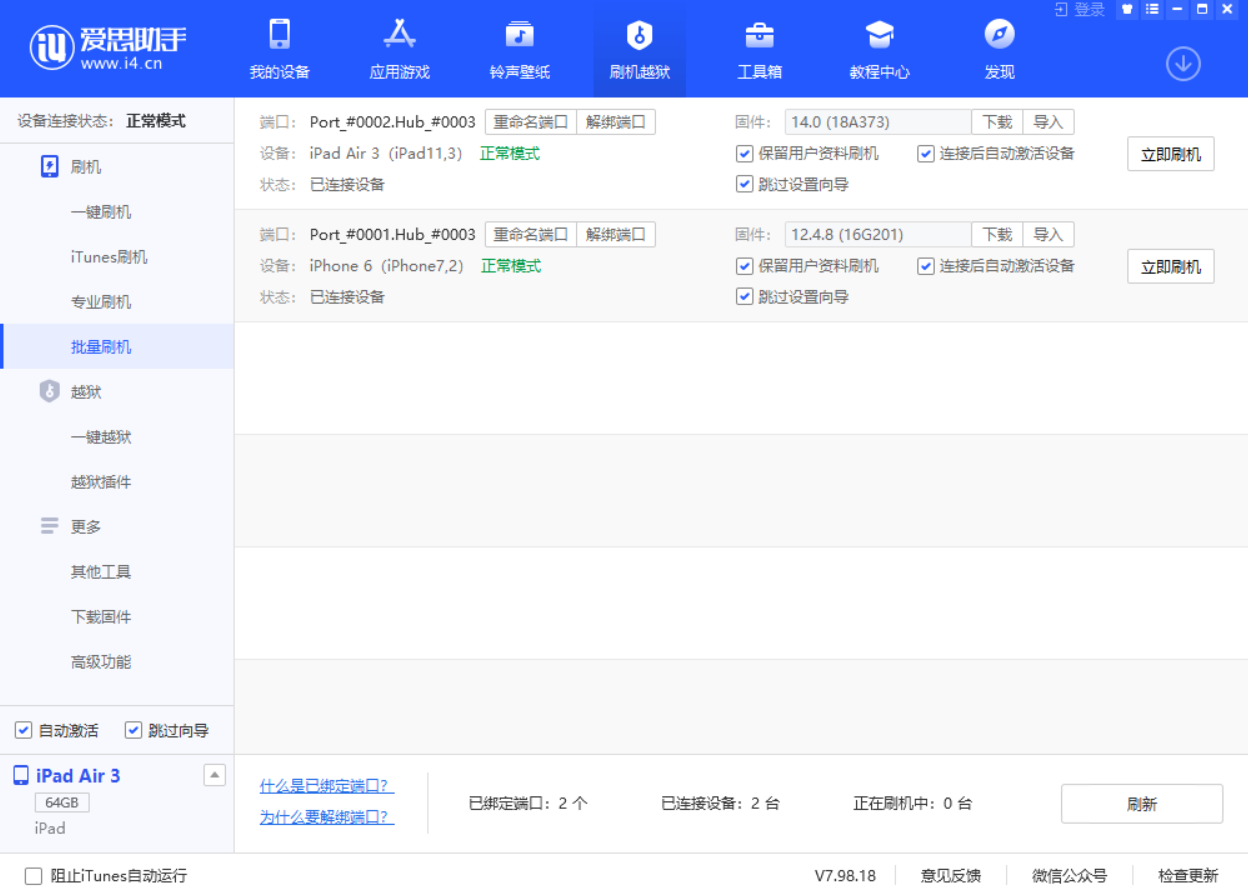Click the firmware field 12.4.8 (16G201)
1248x896 pixels.
pyautogui.click(x=878, y=234)
